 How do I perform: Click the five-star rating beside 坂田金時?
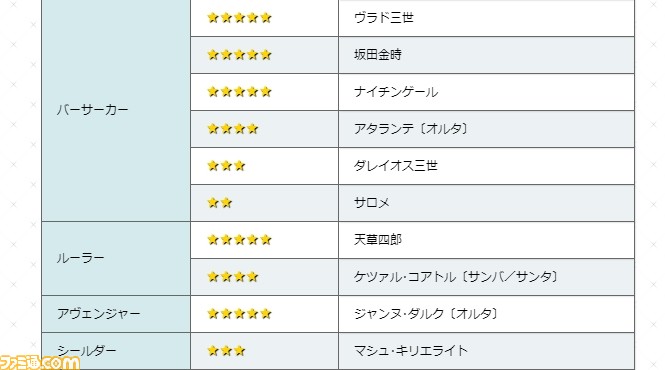[239, 55]
